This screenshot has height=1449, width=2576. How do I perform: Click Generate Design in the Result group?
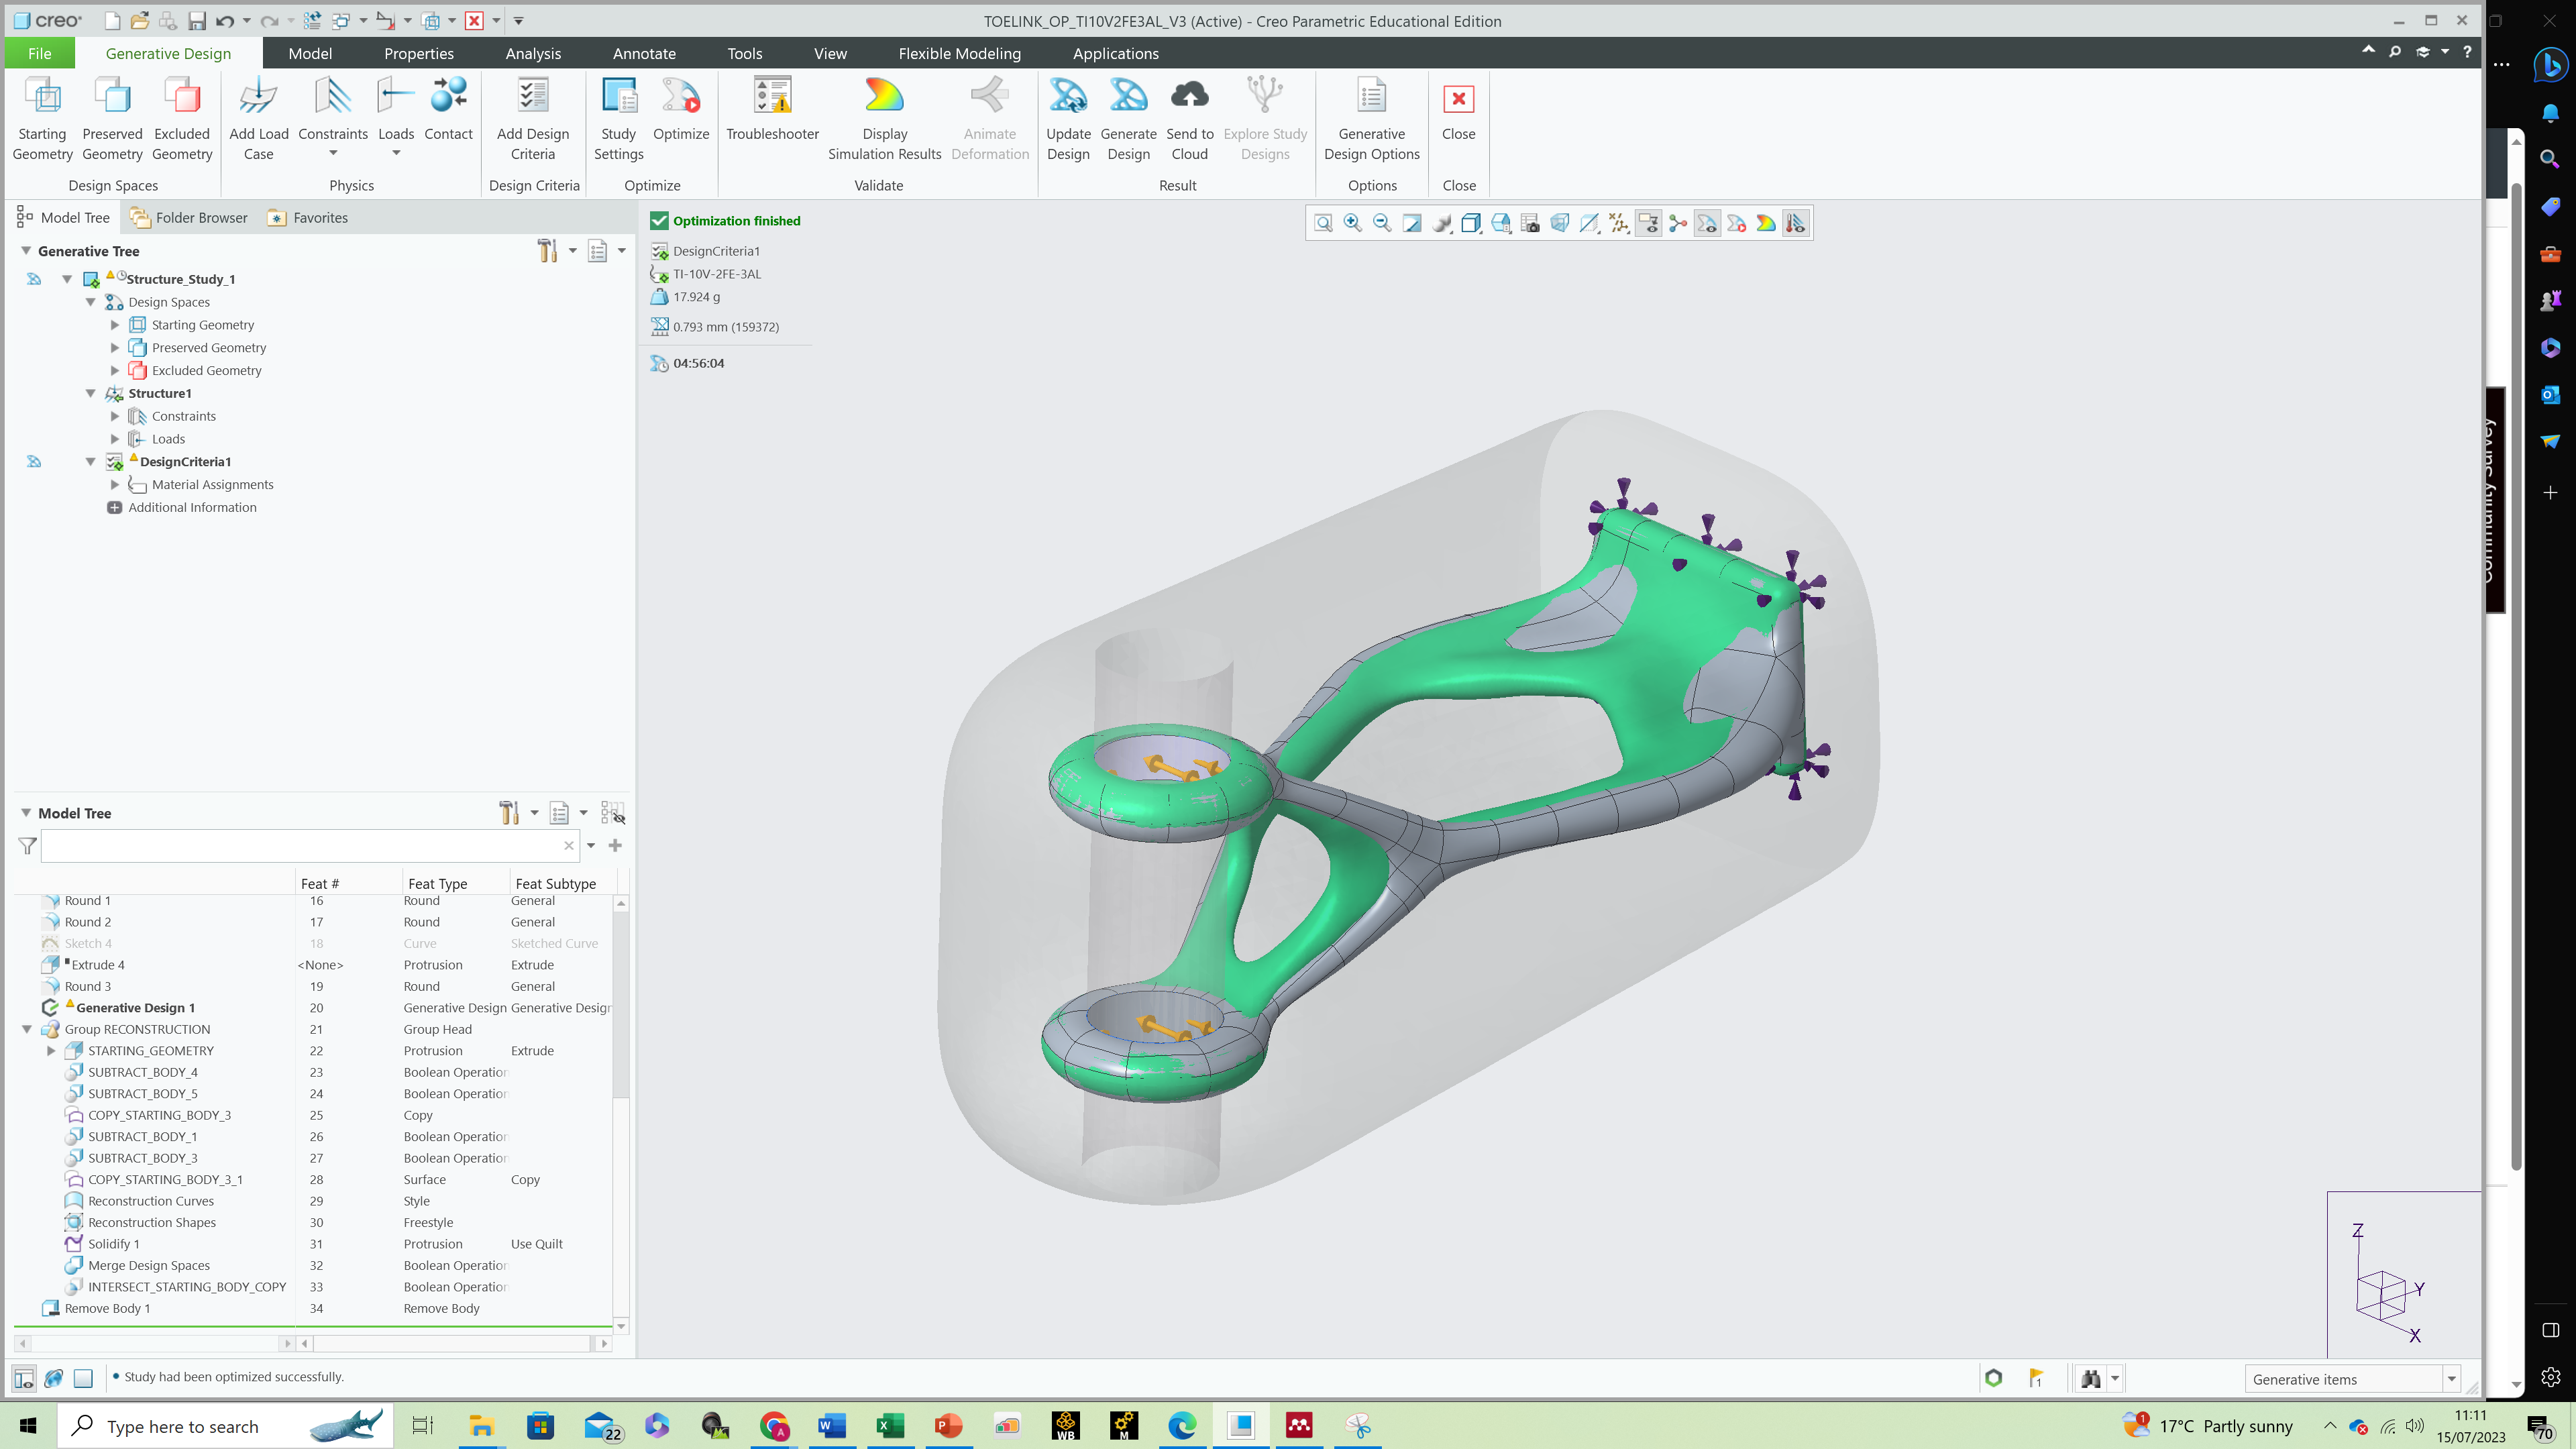click(1128, 117)
